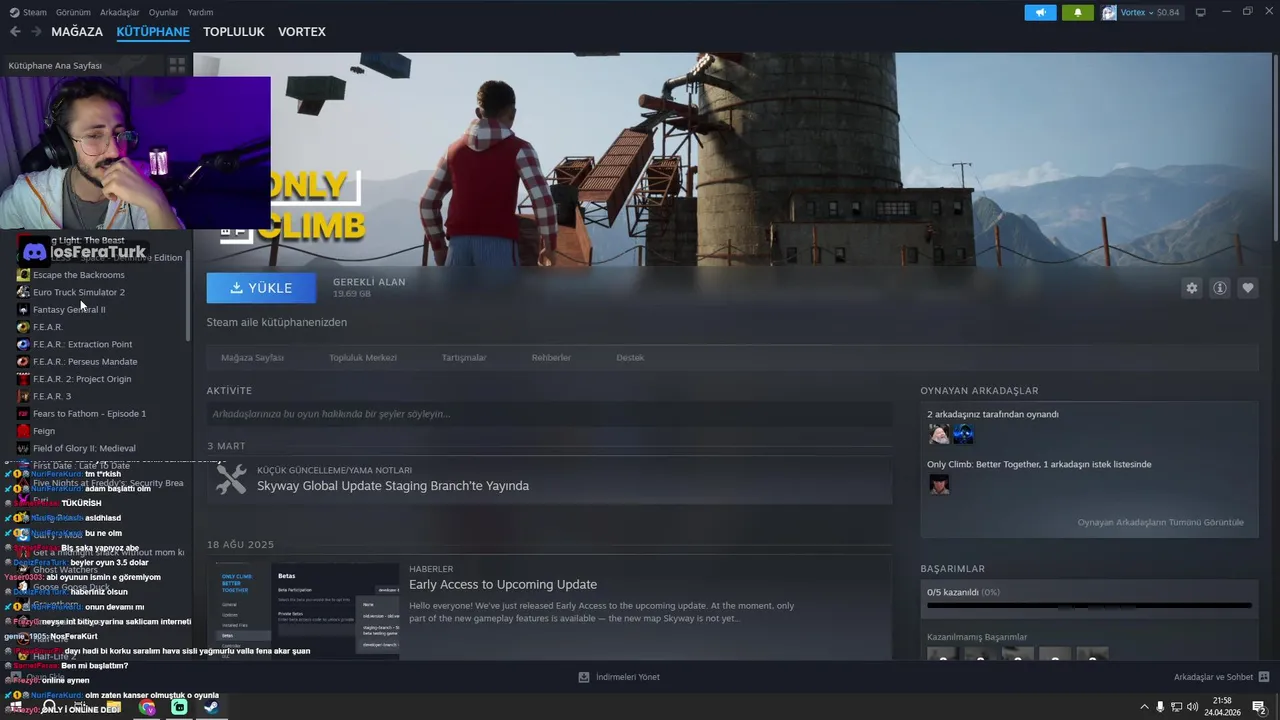This screenshot has height=720, width=1280.
Task: Select Field of Glory II: Medieval icon
Action: click(x=23, y=448)
